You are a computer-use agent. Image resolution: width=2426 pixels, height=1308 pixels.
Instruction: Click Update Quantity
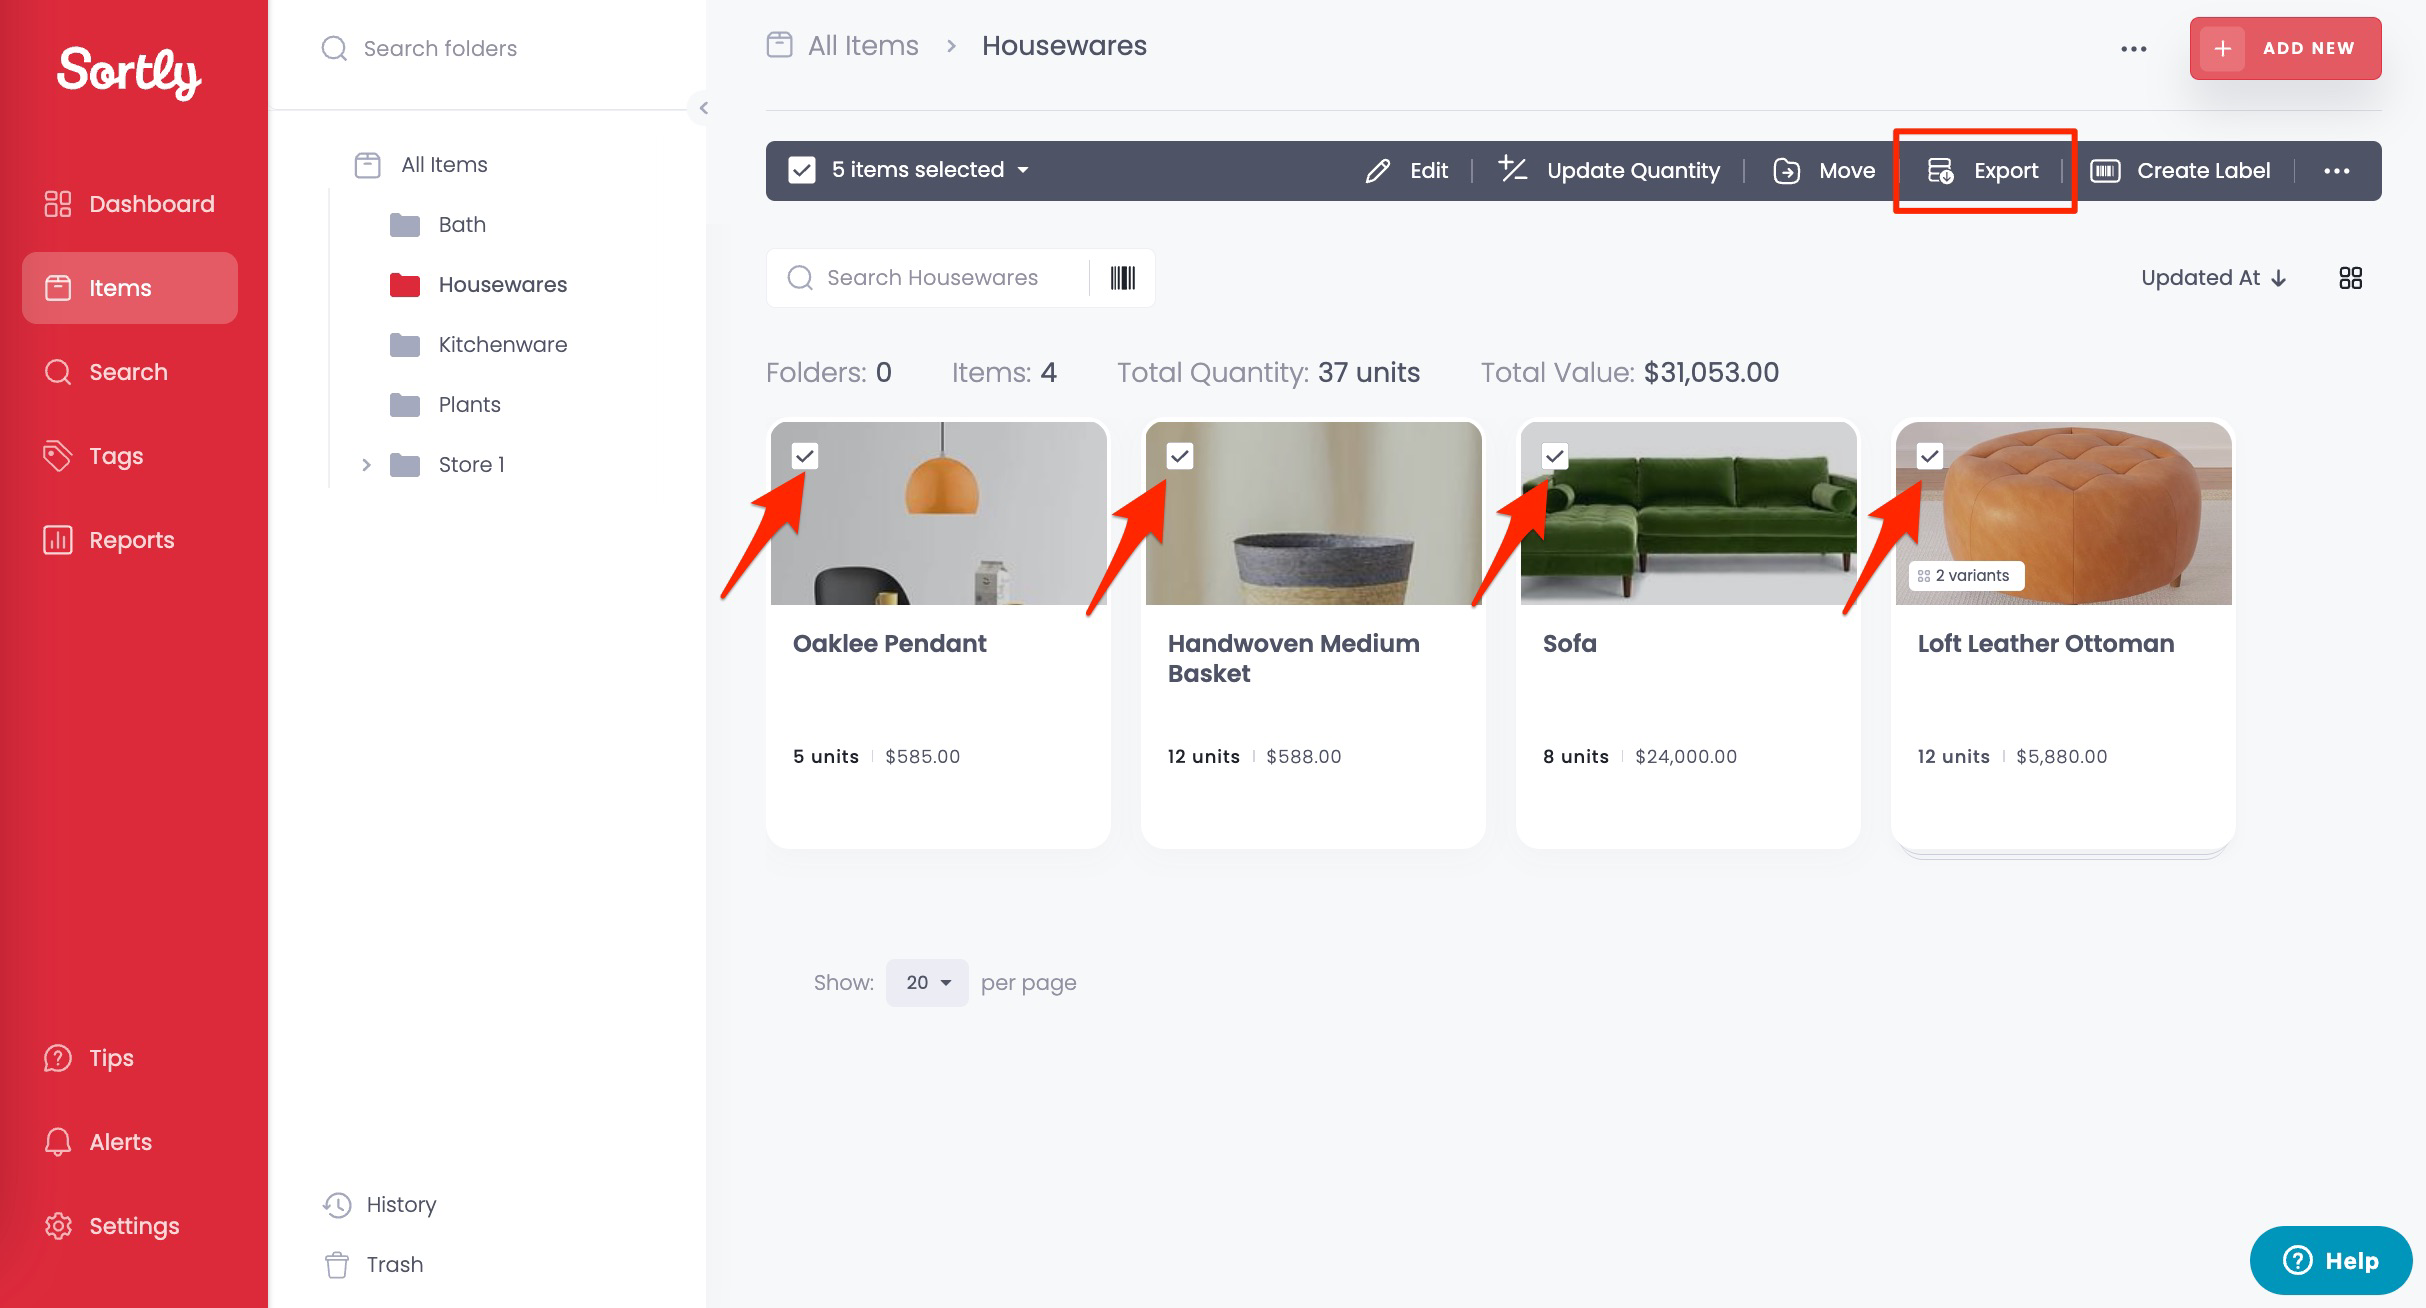1609,171
